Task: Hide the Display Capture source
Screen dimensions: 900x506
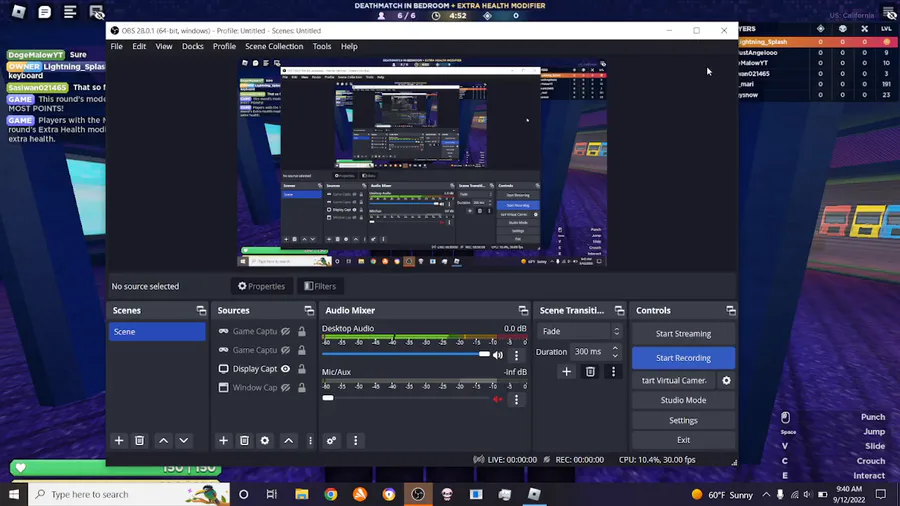Action: pos(285,369)
